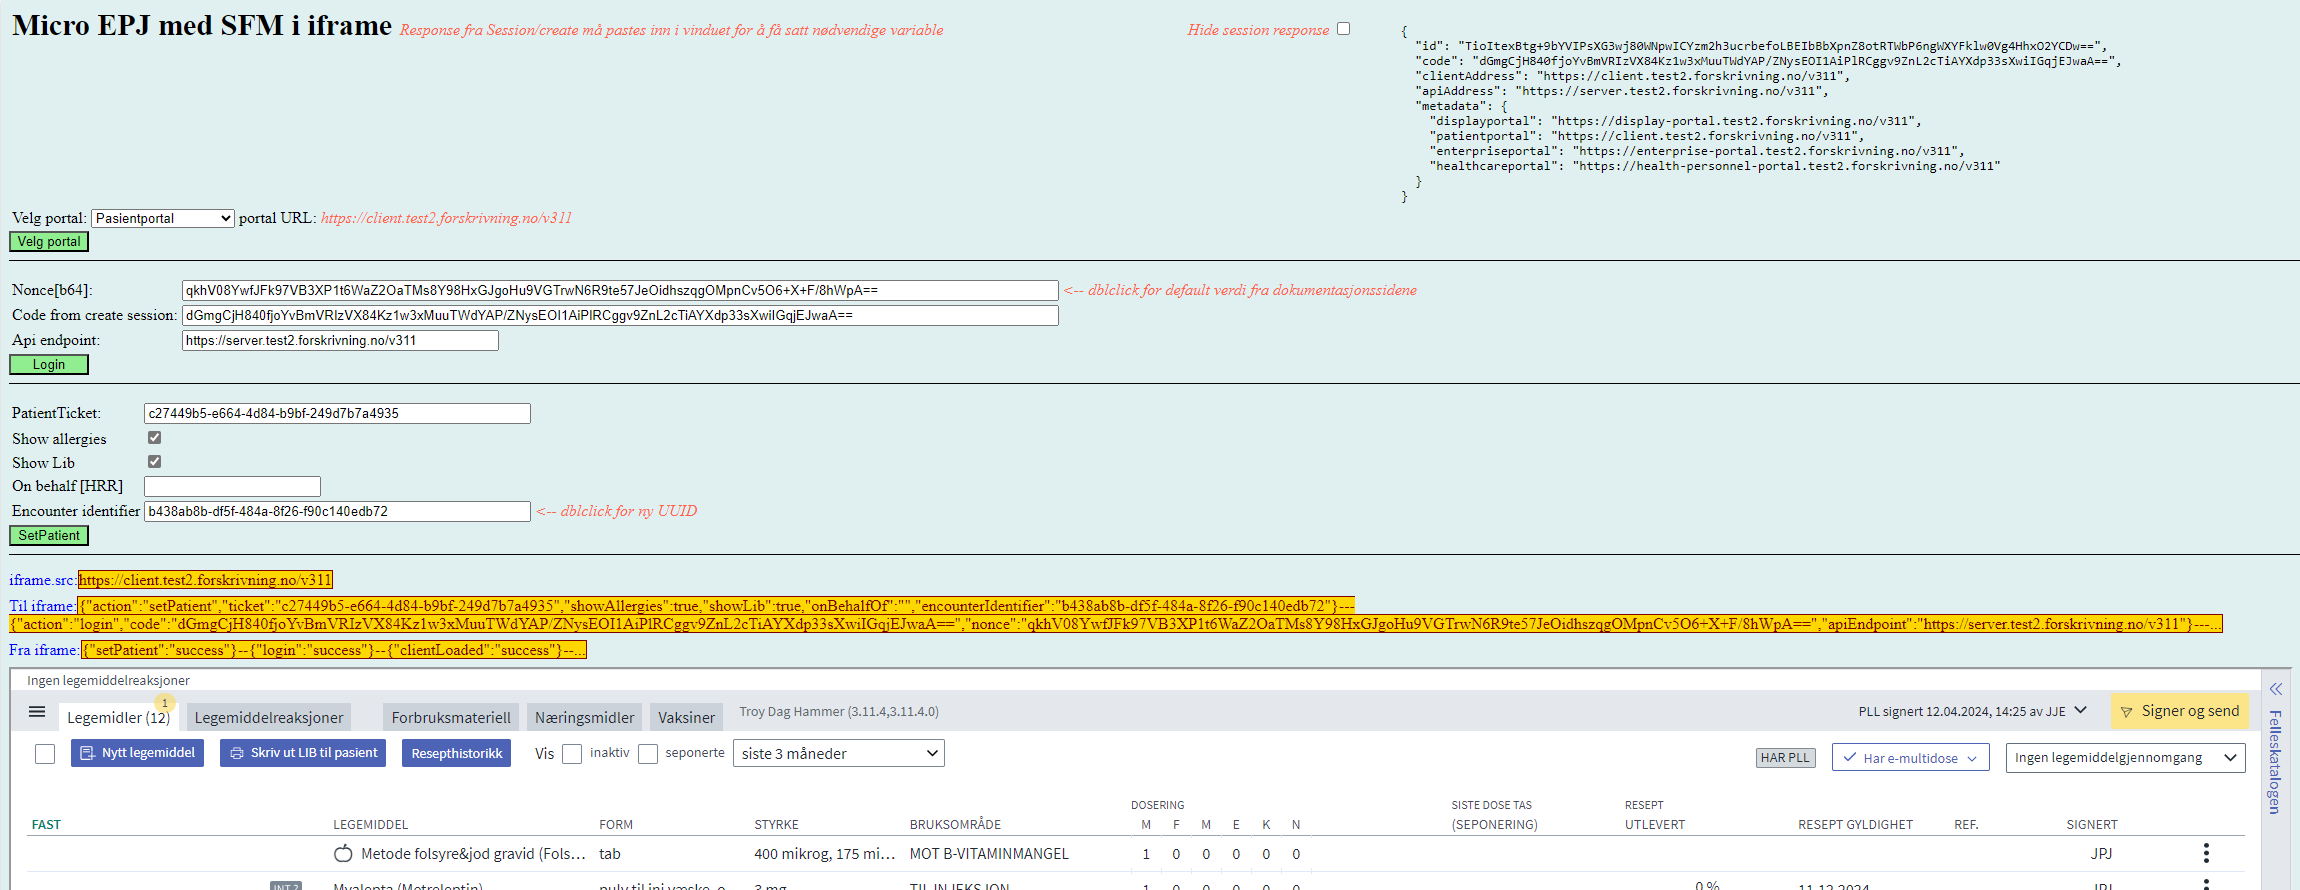Click the Nytt legemiddel button

(138, 753)
